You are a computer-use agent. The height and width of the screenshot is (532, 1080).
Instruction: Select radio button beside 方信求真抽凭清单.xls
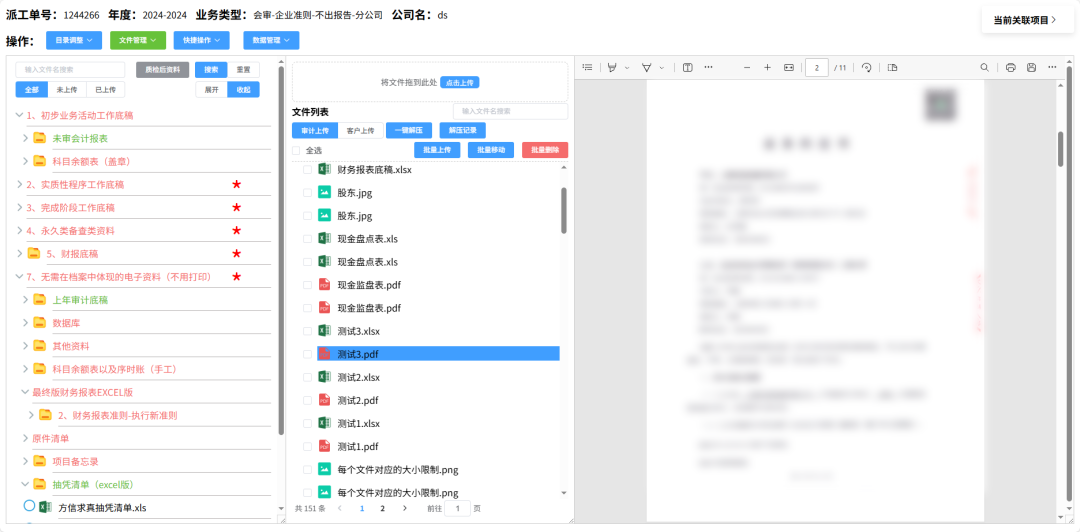point(29,507)
